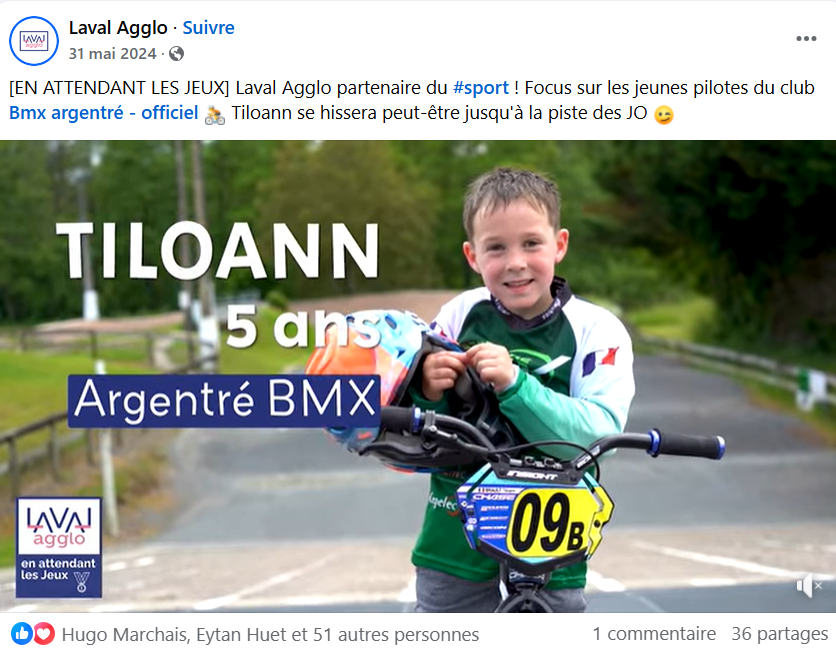The height and width of the screenshot is (650, 836).
Task: Click the red heart reaction icon
Action: [x=44, y=633]
